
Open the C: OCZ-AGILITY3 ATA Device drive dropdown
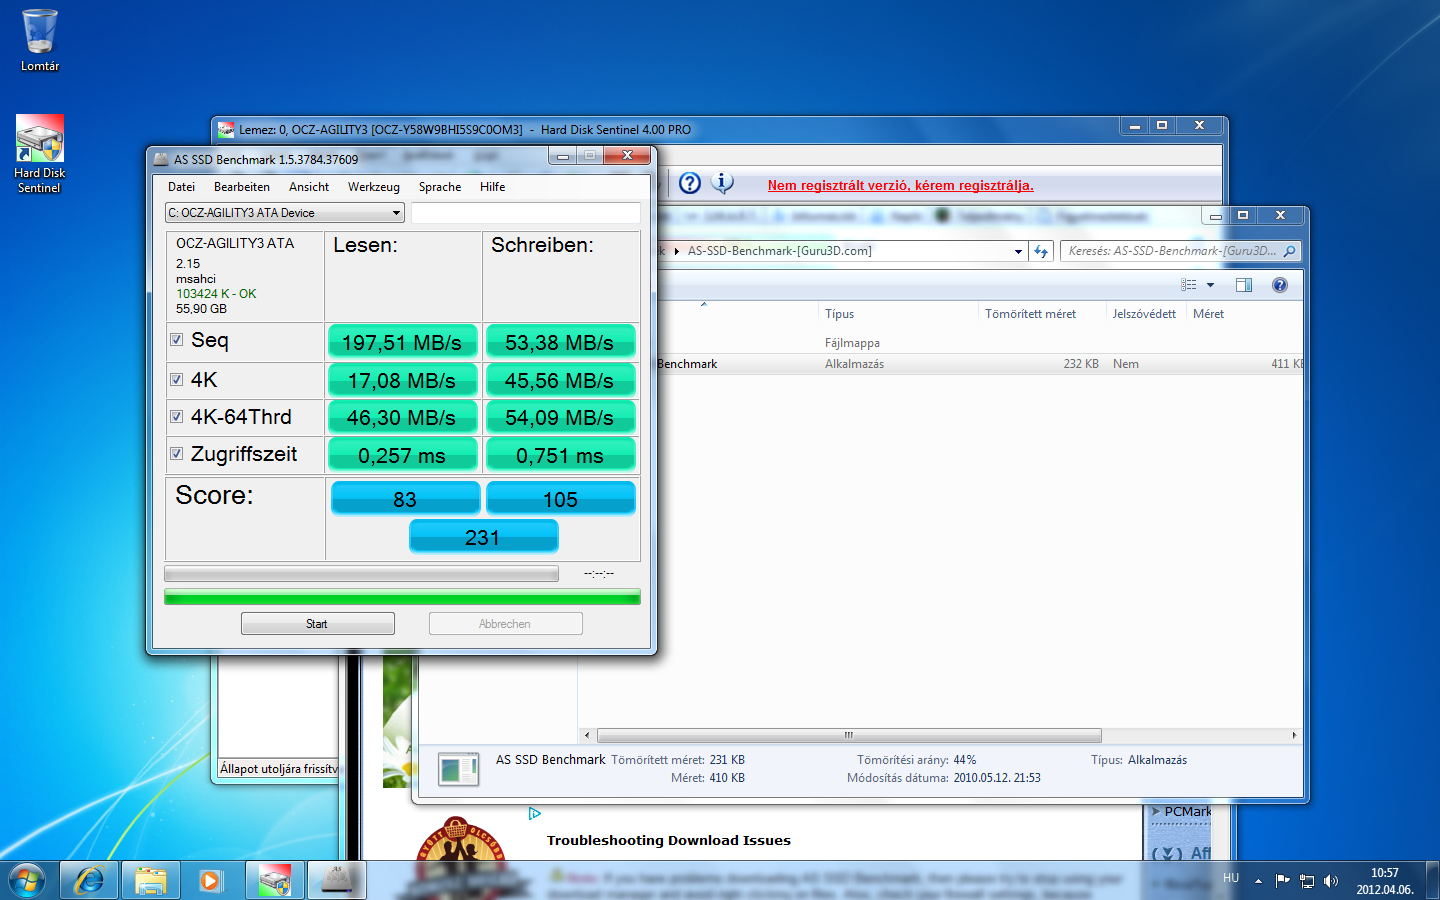[285, 212]
